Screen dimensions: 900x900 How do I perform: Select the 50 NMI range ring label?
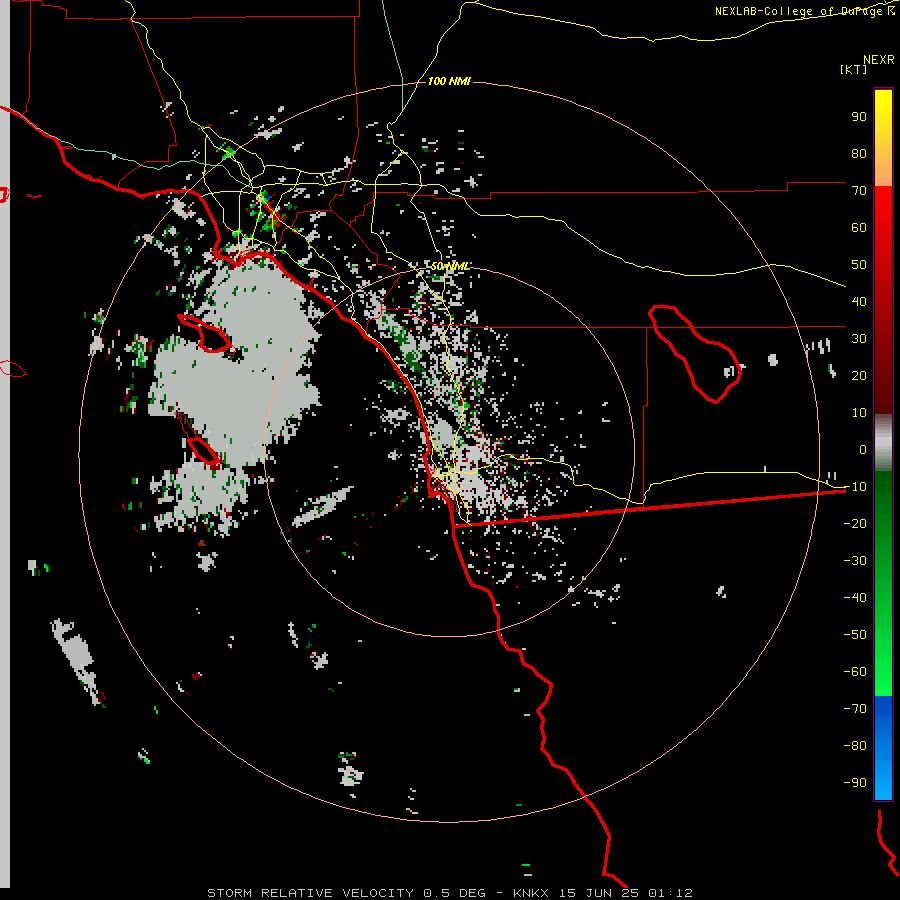(x=450, y=266)
